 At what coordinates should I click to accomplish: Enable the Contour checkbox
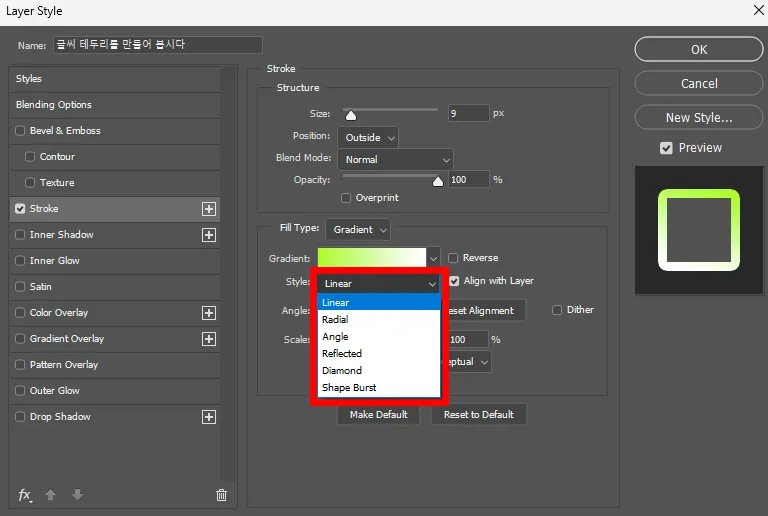30,157
